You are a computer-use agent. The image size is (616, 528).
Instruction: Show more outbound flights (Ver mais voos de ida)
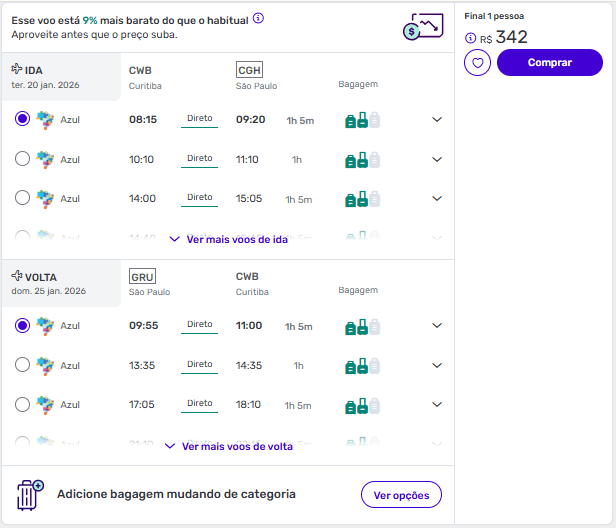229,240
